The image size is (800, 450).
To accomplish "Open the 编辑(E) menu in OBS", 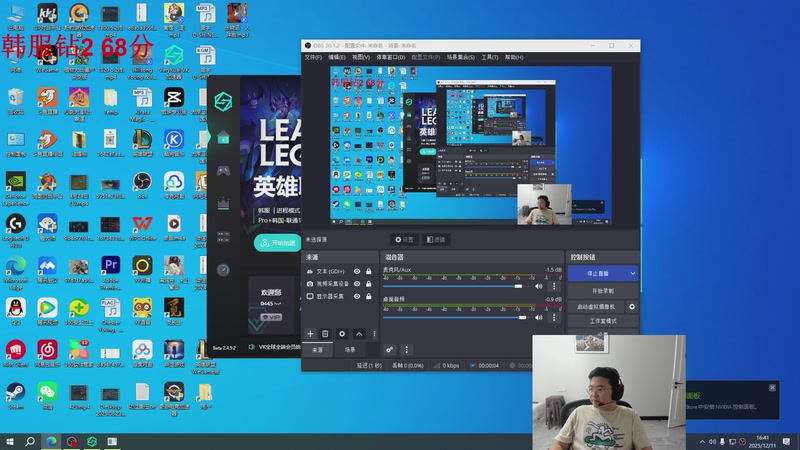I will click(337, 57).
